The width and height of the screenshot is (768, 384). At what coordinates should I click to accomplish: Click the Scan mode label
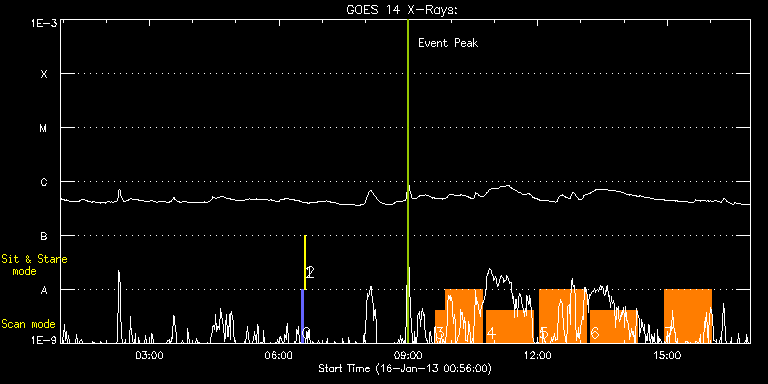28,324
